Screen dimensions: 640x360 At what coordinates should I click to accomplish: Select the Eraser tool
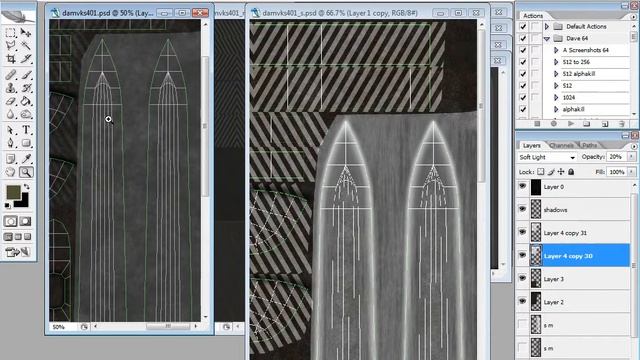[x=11, y=101]
